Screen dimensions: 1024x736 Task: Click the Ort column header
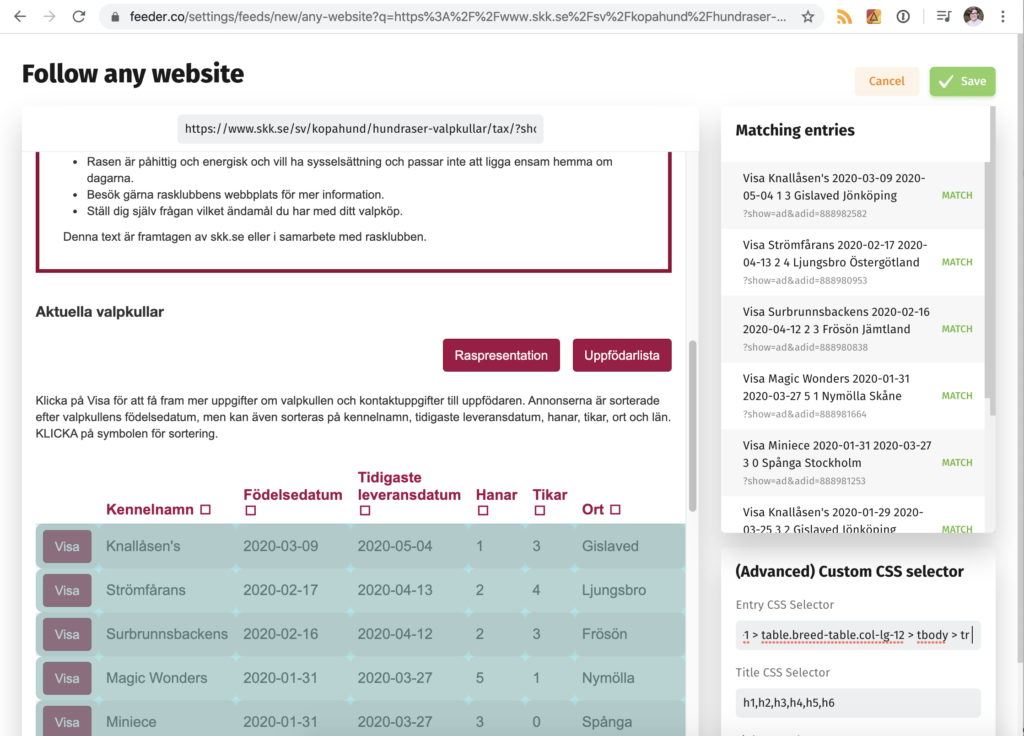593,509
